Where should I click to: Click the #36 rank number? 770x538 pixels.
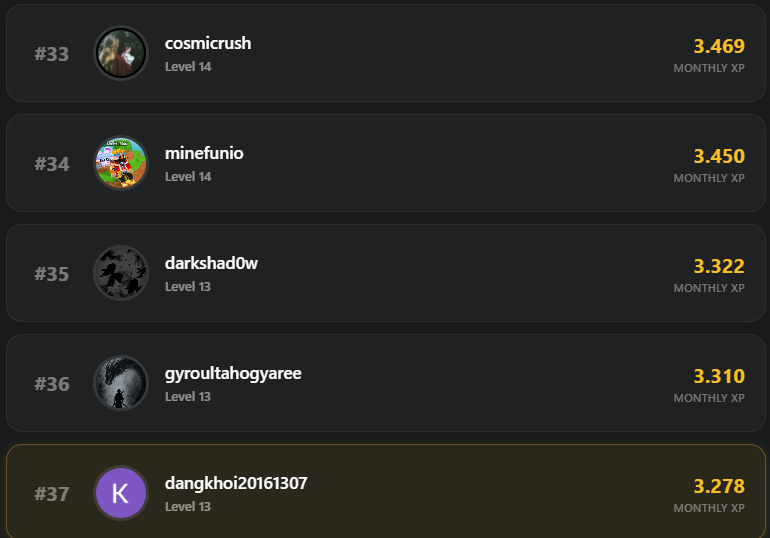tap(52, 384)
